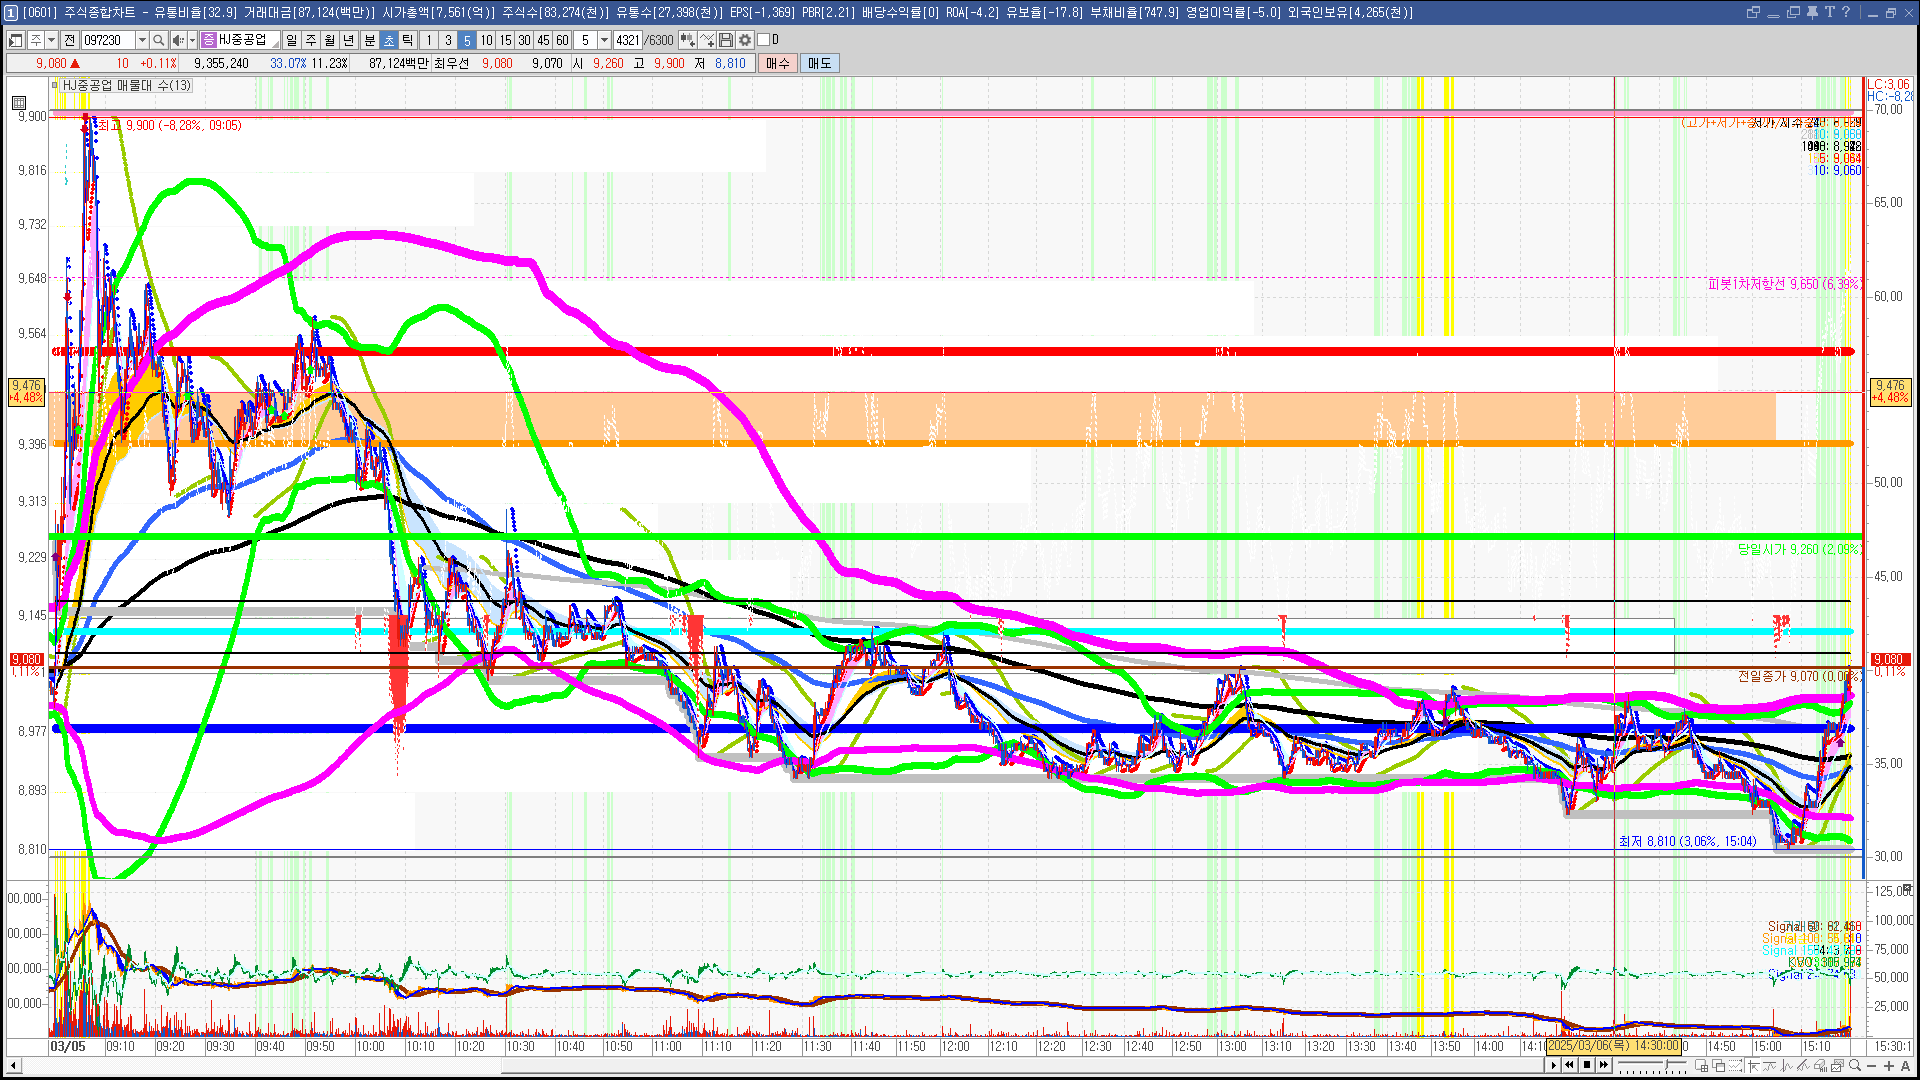Click the stock search magnifier icon

click(158, 40)
